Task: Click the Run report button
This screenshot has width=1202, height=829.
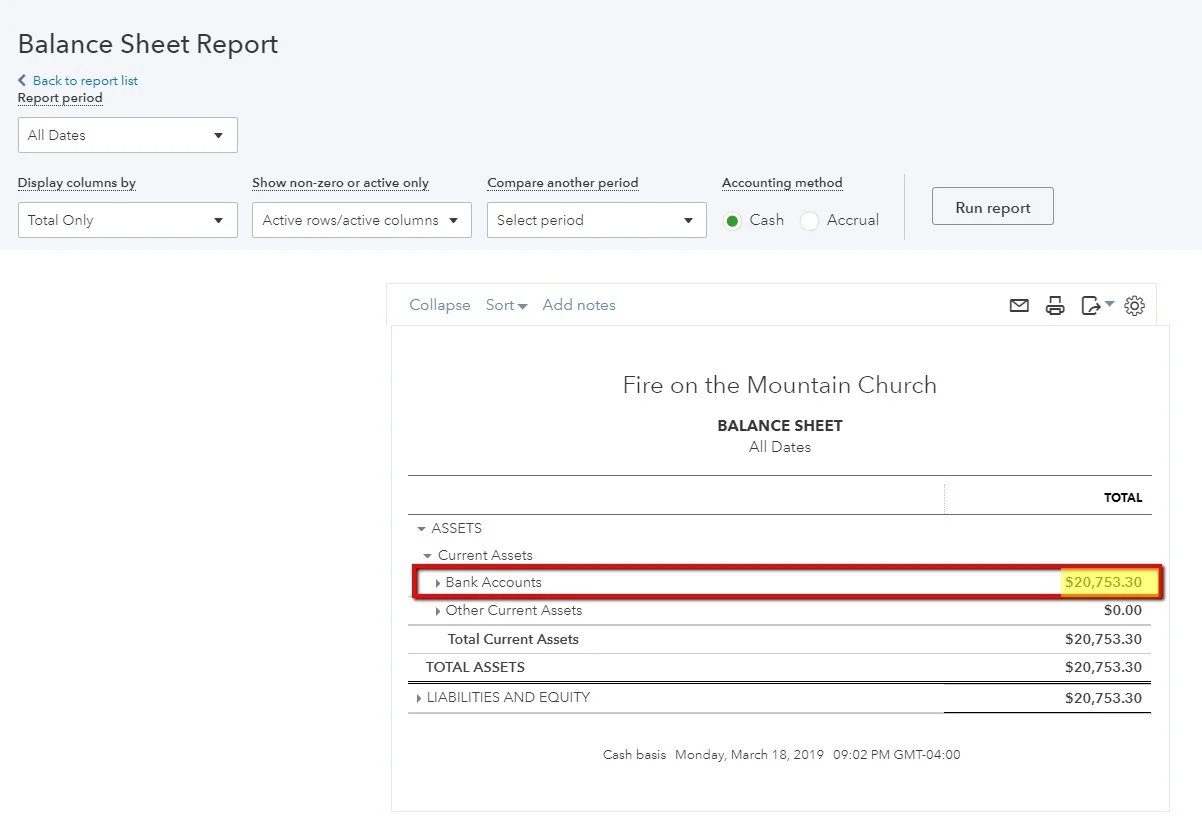Action: coord(992,207)
